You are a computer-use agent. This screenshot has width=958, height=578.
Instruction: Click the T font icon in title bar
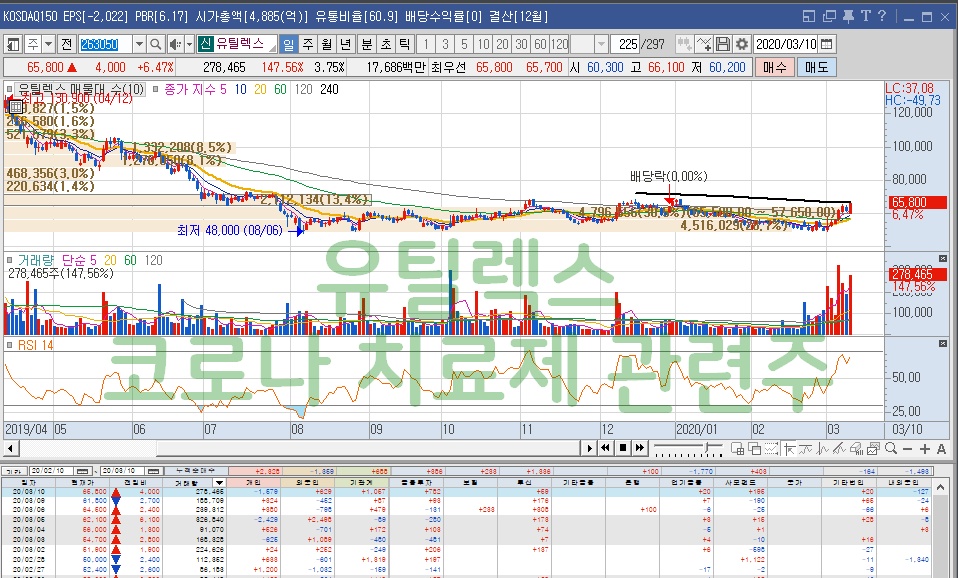click(x=865, y=16)
